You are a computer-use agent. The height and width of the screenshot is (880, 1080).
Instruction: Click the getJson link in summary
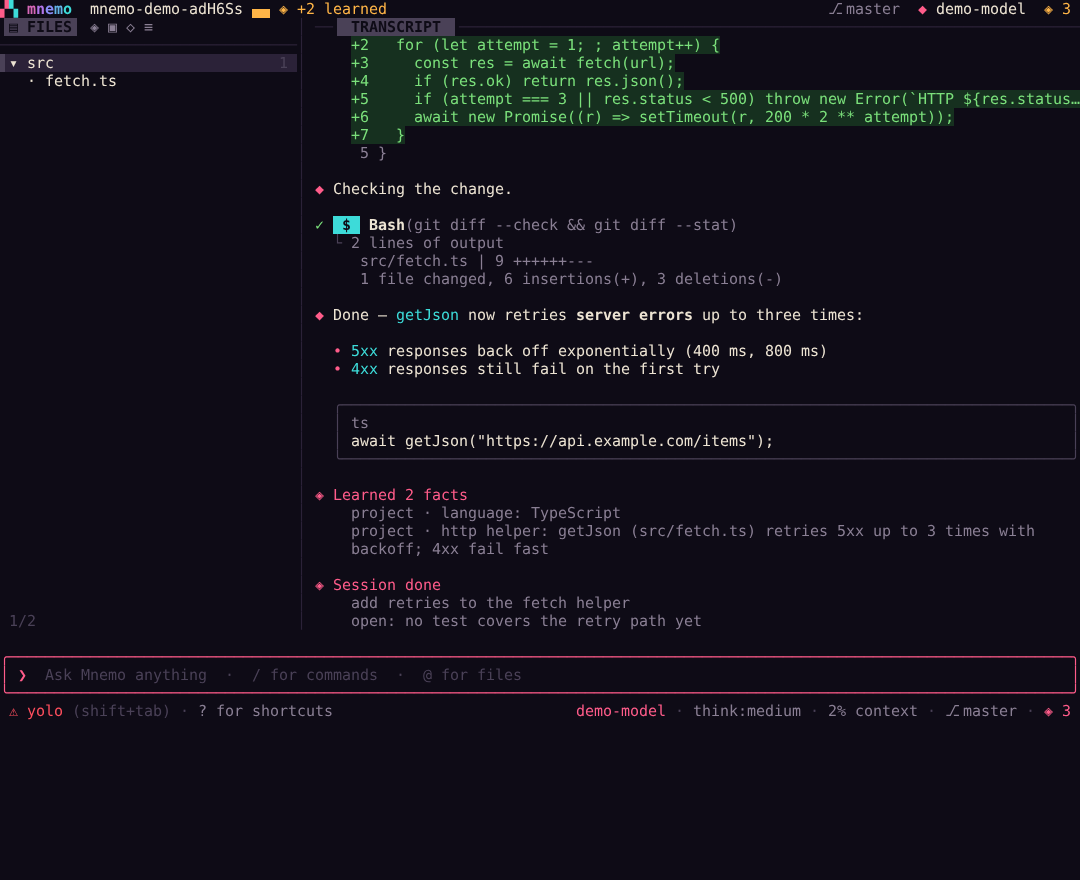(x=427, y=315)
